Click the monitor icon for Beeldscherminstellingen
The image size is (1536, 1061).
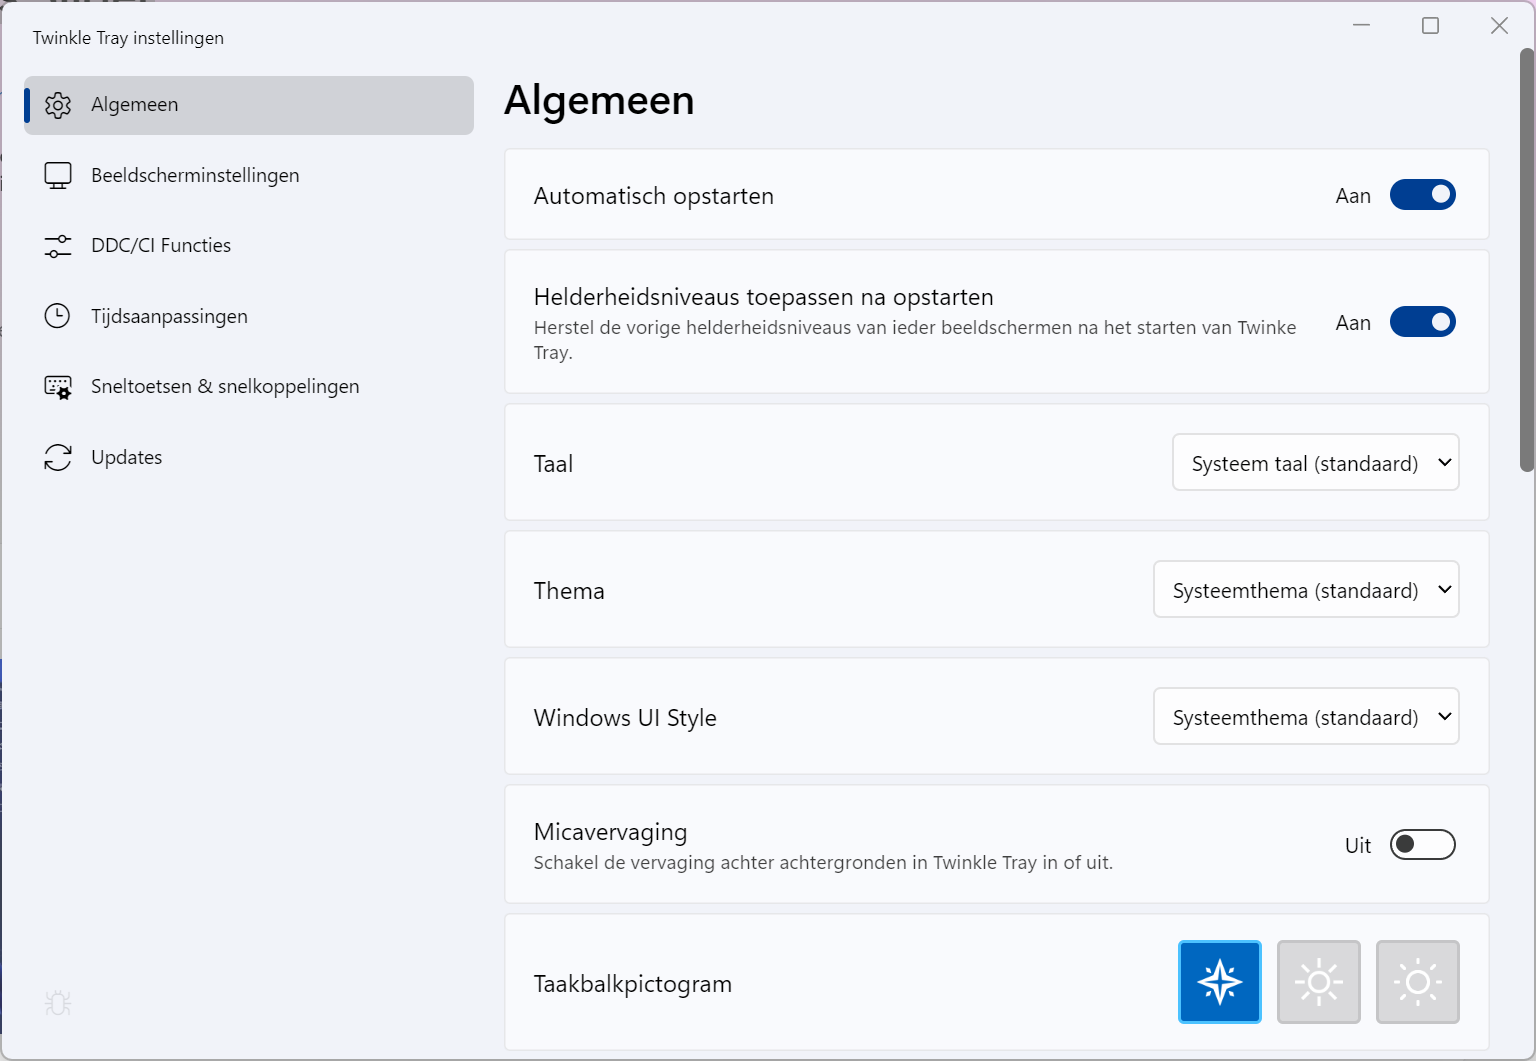[58, 174]
